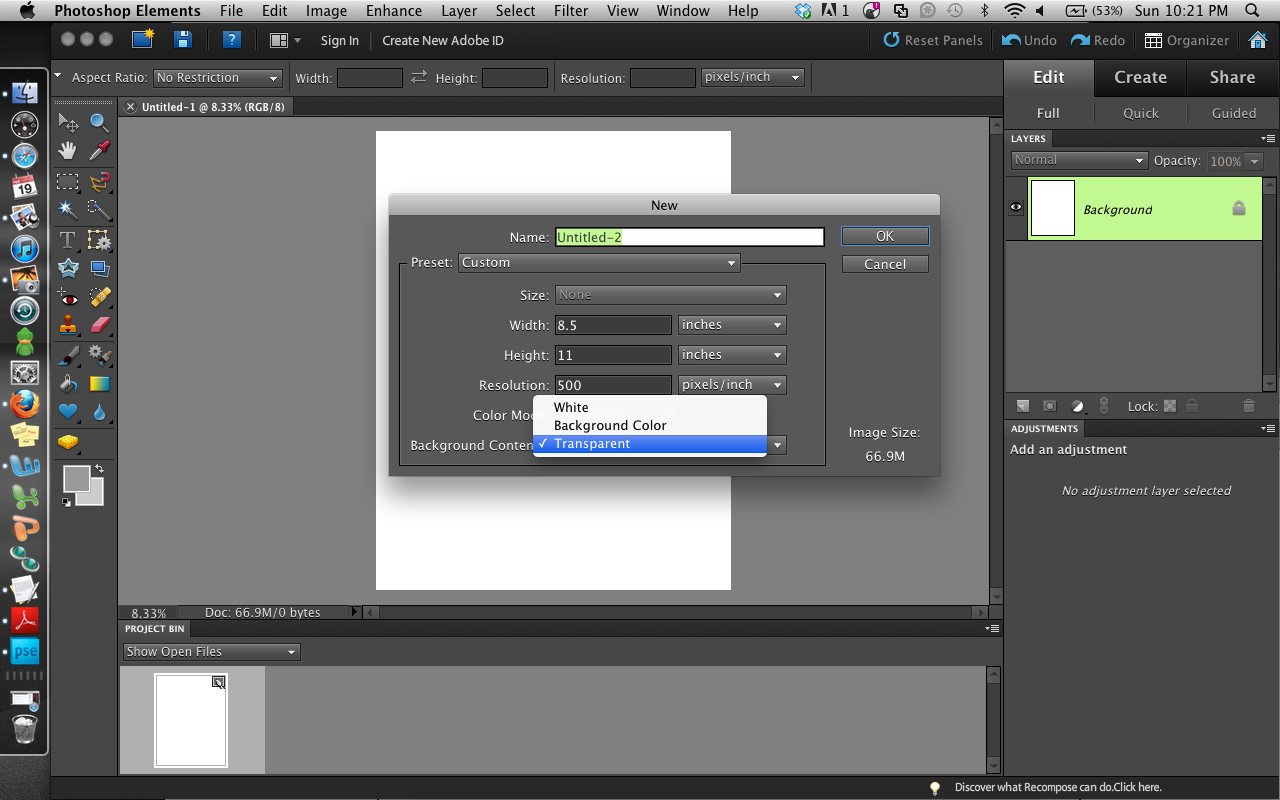1280x800 pixels.
Task: Select the Eyedropper tool
Action: [99, 152]
